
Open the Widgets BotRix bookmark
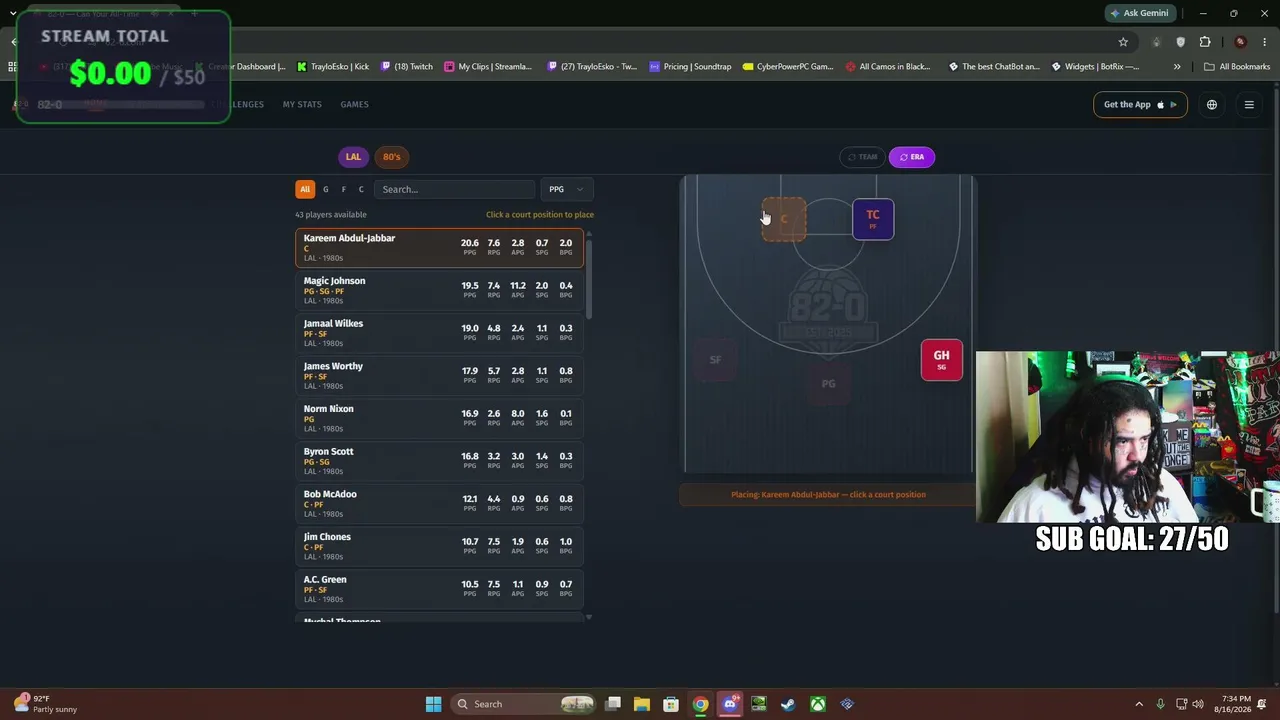pos(1095,67)
